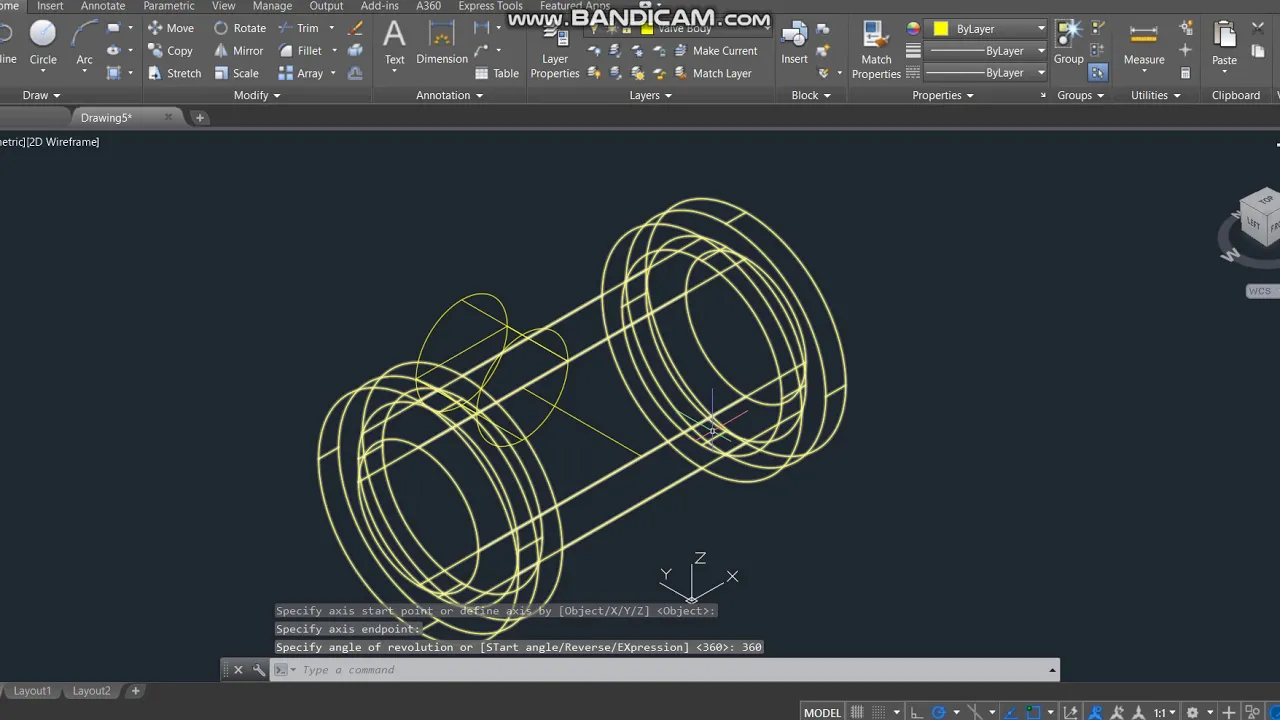The image size is (1280, 720).
Task: Activate the Array tool
Action: click(301, 73)
